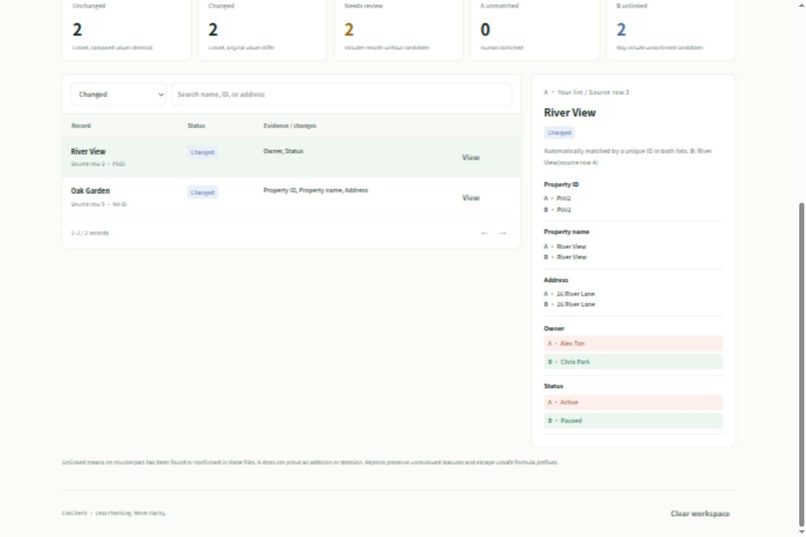Click the Property ID section label
The width and height of the screenshot is (806, 537).
coord(561,184)
